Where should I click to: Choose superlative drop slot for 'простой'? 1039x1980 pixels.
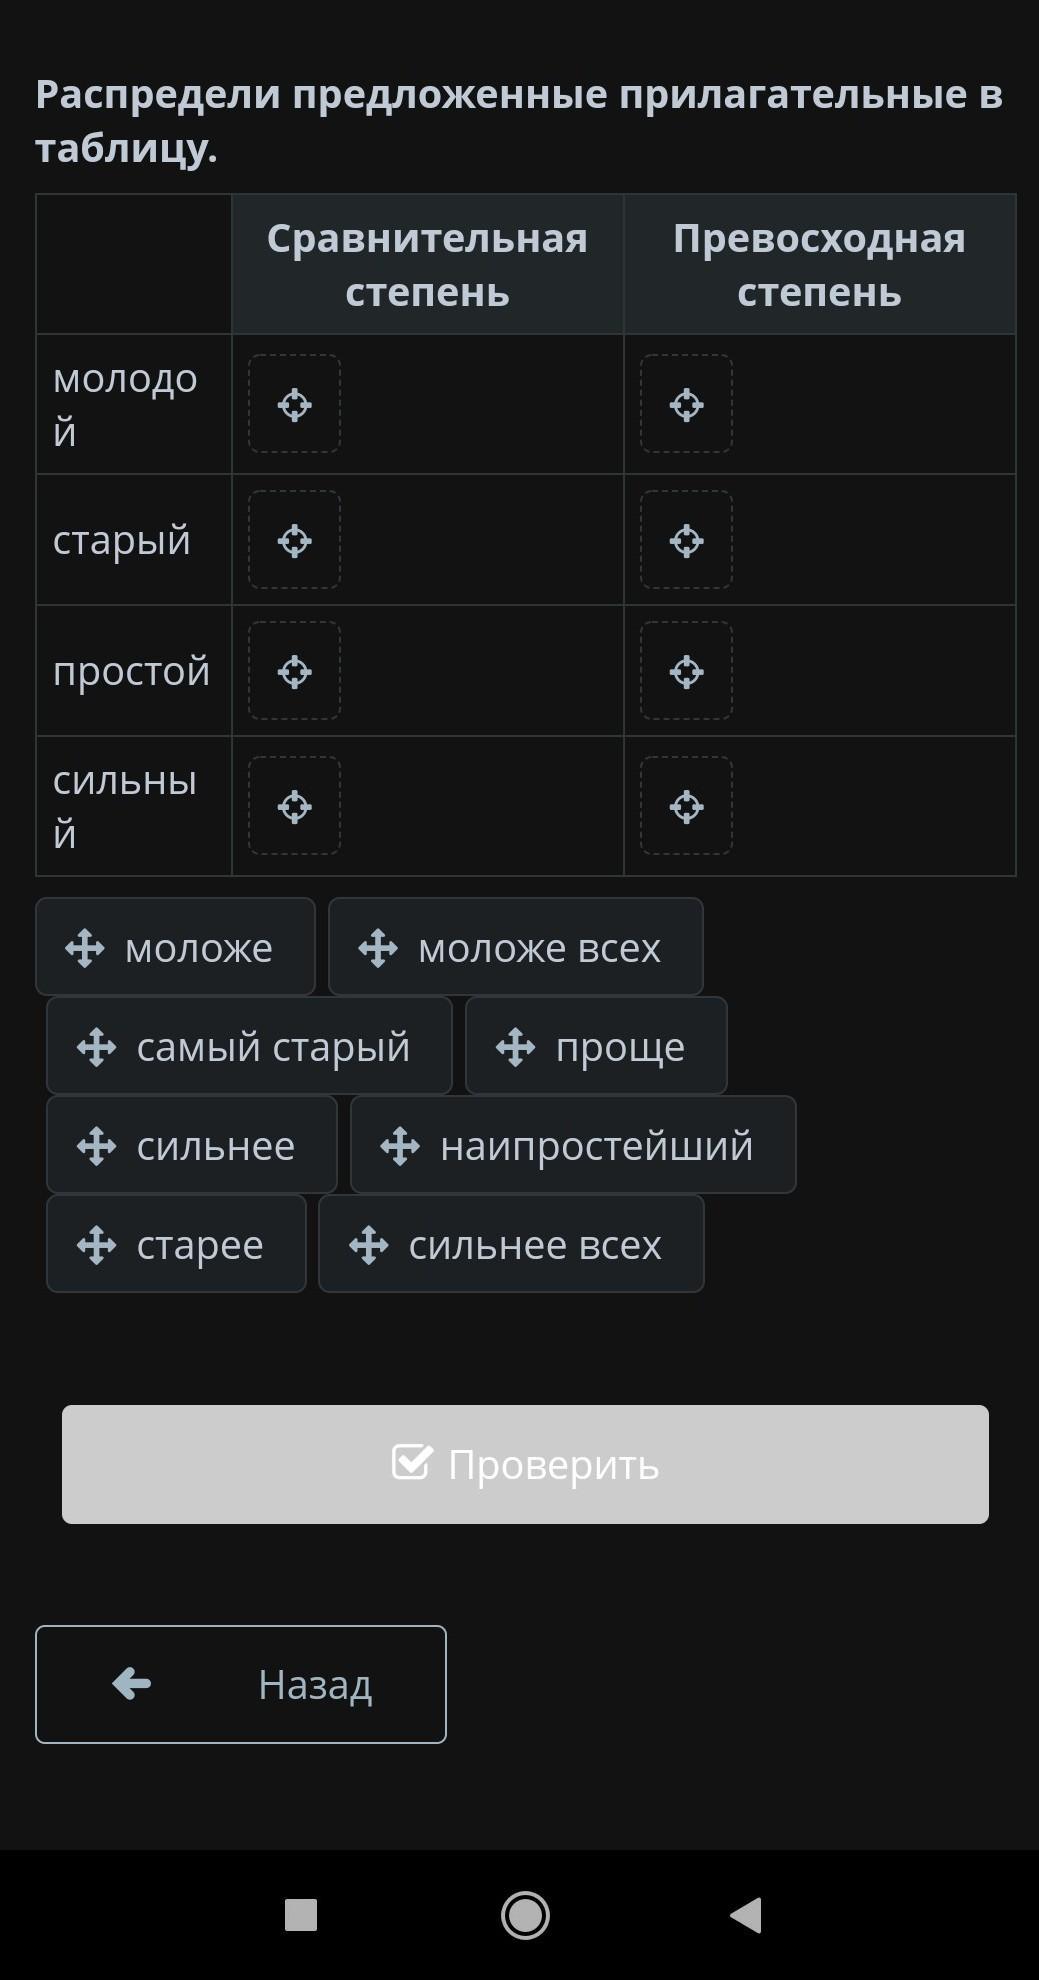pos(687,672)
